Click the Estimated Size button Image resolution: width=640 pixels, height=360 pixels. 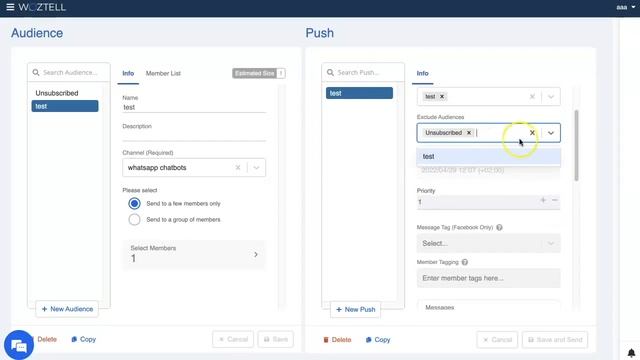254,73
